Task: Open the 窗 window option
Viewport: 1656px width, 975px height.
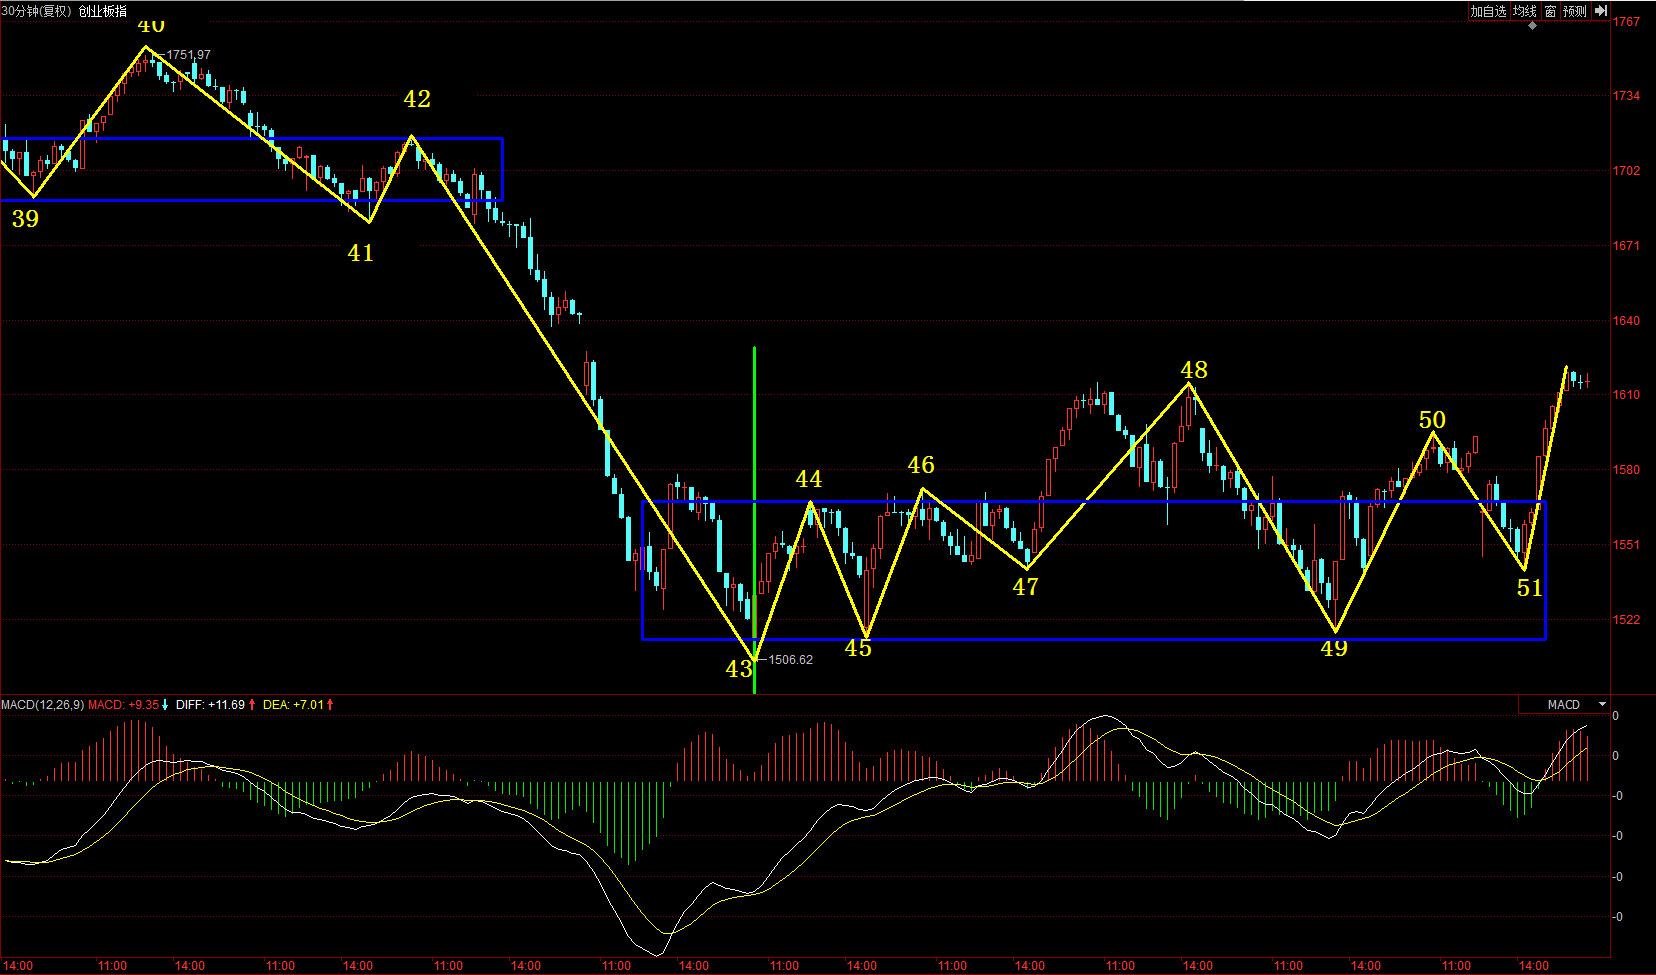Action: tap(1550, 11)
